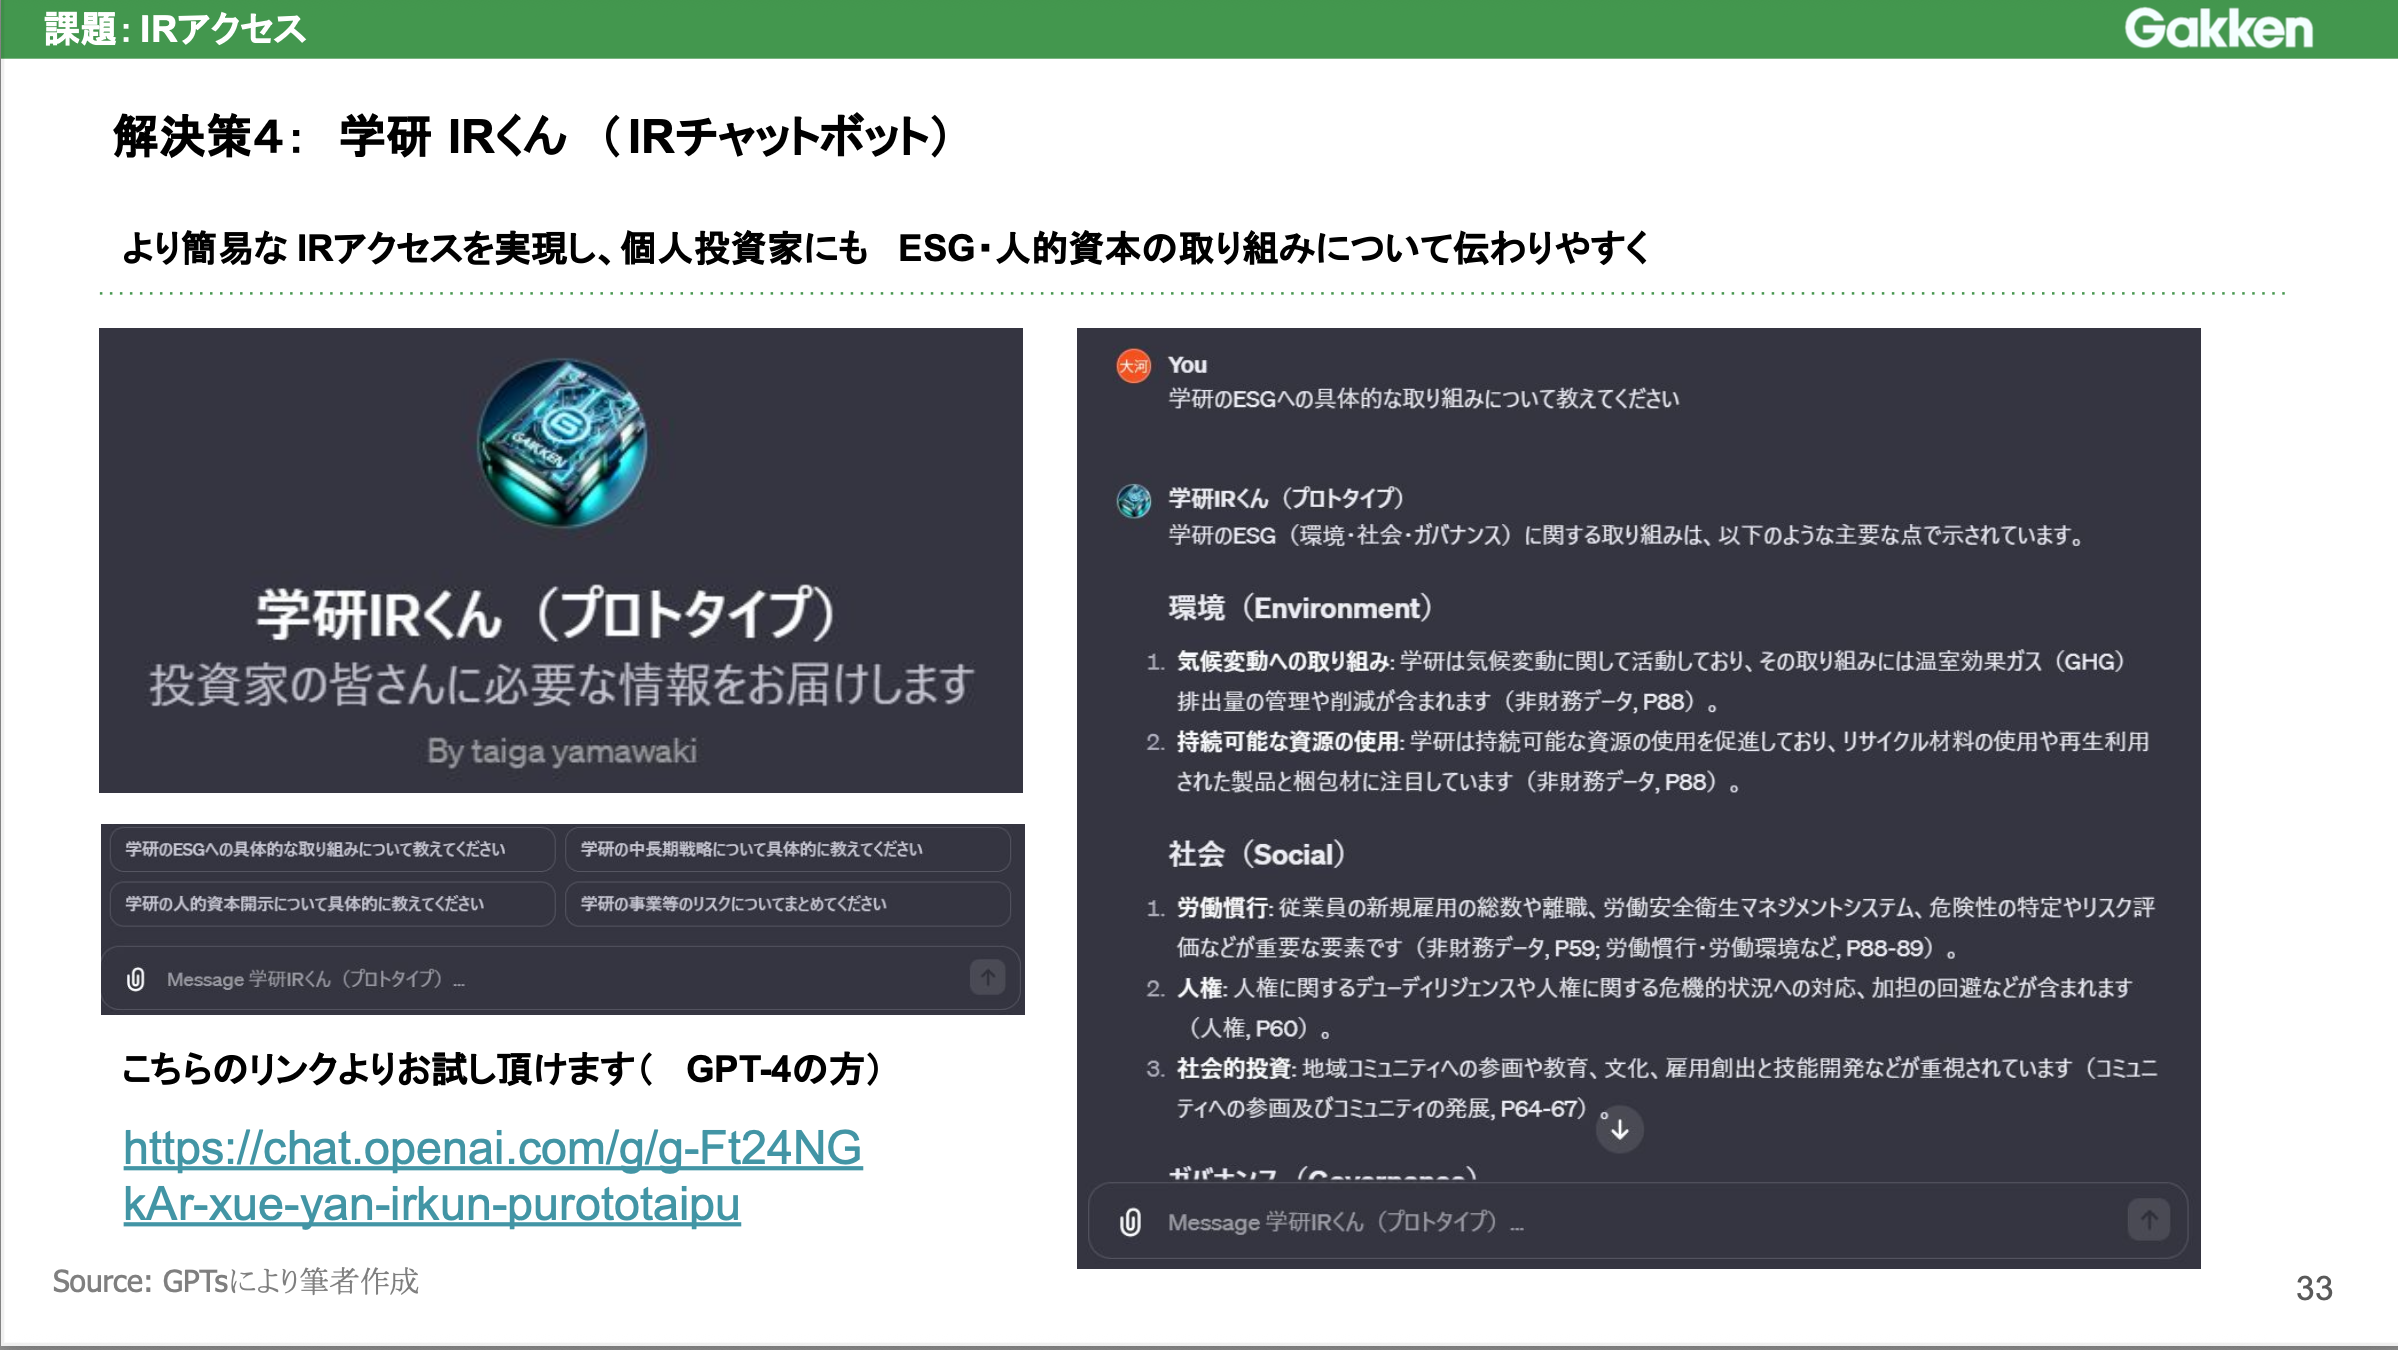Viewport: 2398px width, 1350px height.
Task: Select the 学研の中長期戦略について prompt suggestion
Action: click(787, 849)
